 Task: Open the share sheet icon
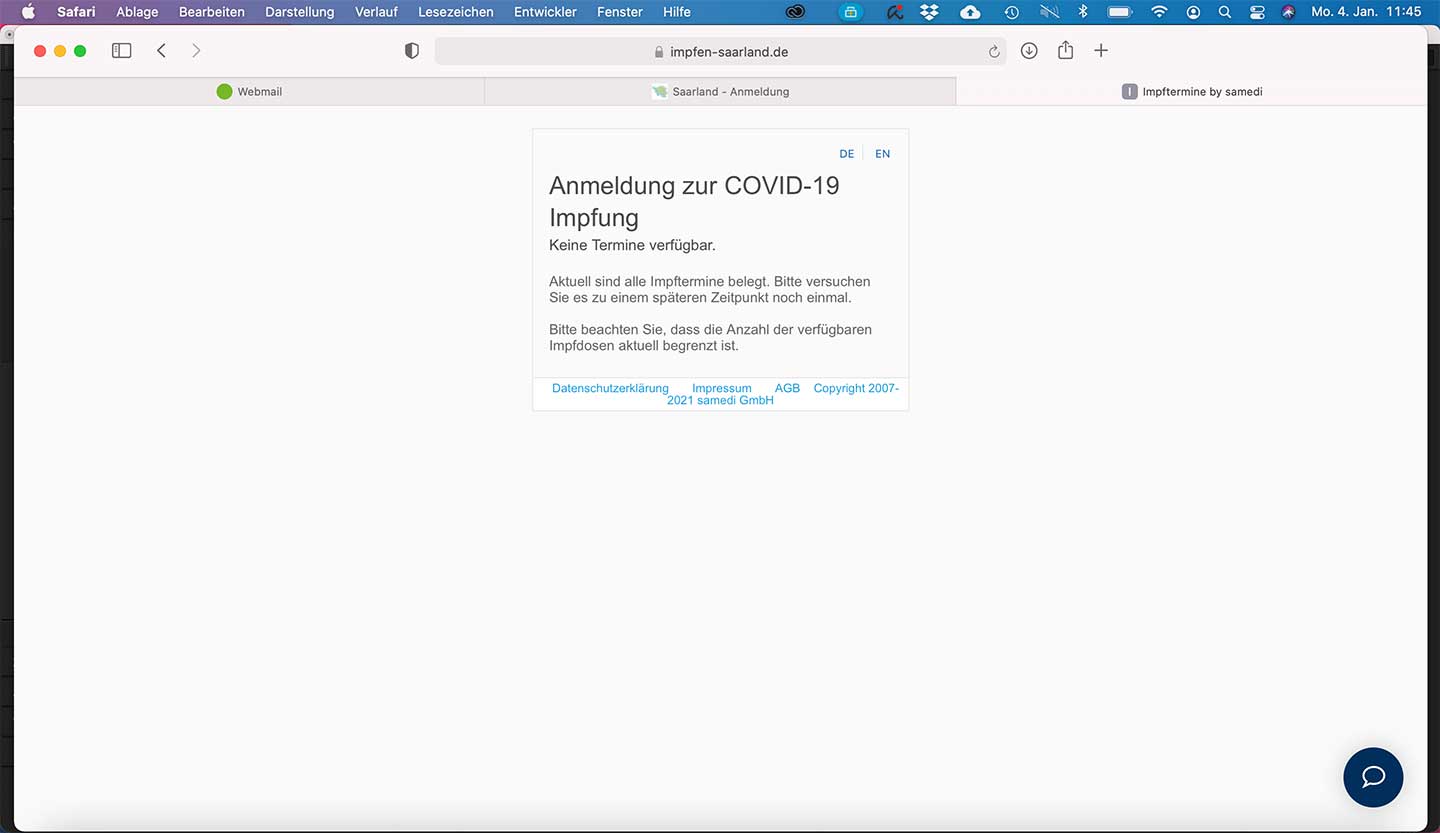tap(1065, 50)
